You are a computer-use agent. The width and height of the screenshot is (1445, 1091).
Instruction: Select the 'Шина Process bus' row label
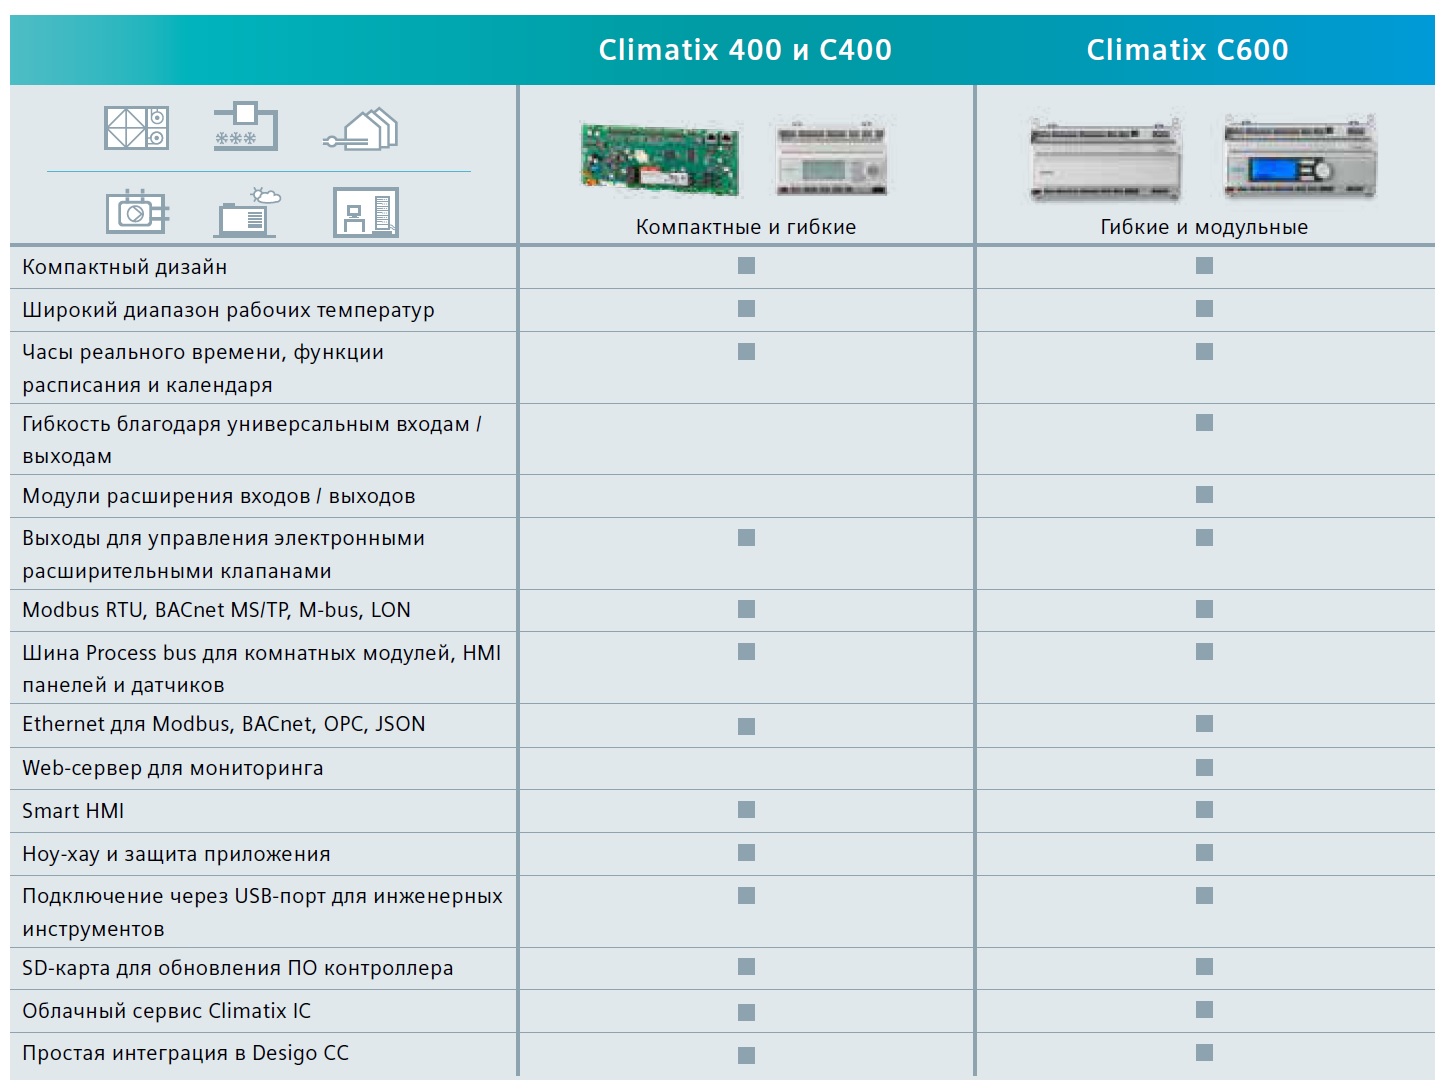coord(262,669)
